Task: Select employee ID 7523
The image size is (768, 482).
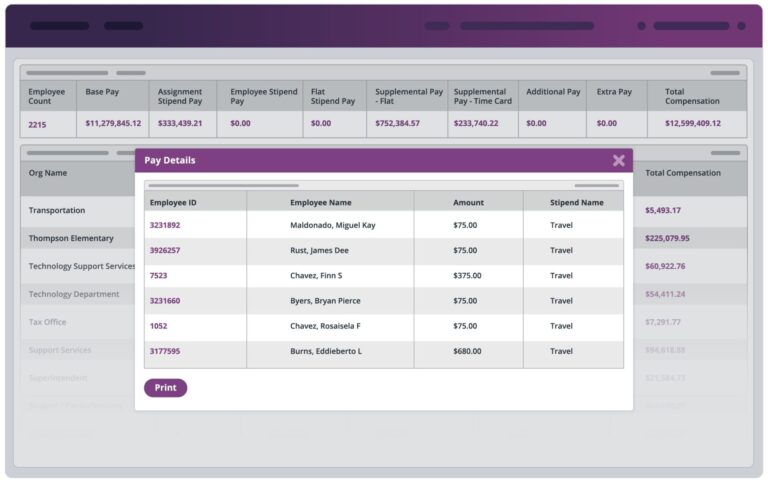Action: pyautogui.click(x=158, y=276)
